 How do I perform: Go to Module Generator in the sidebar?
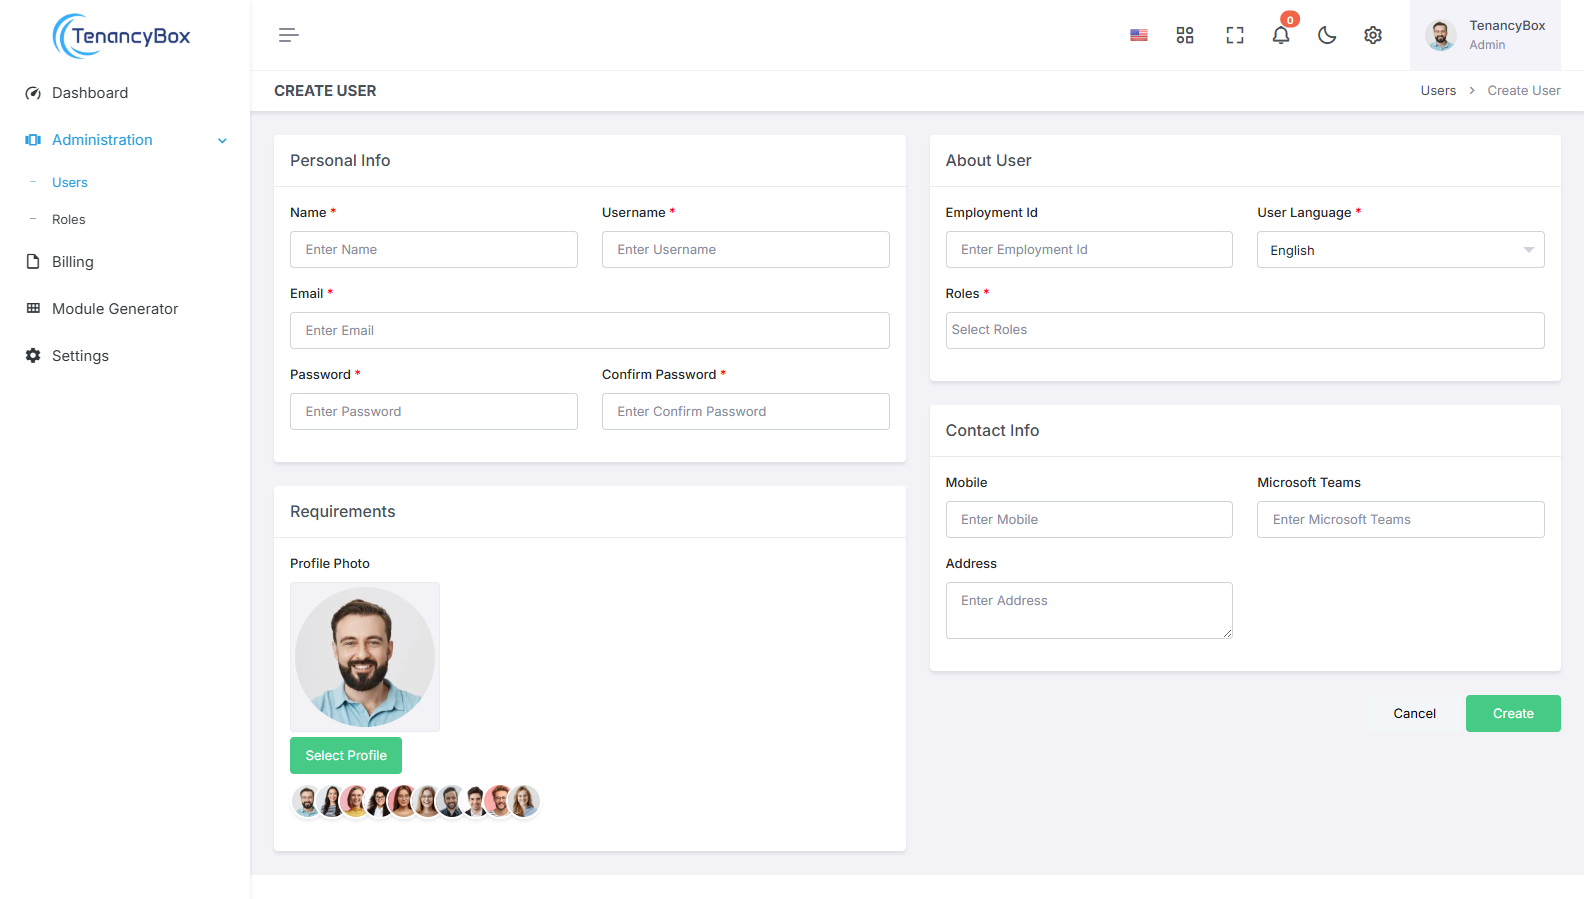click(x=115, y=309)
